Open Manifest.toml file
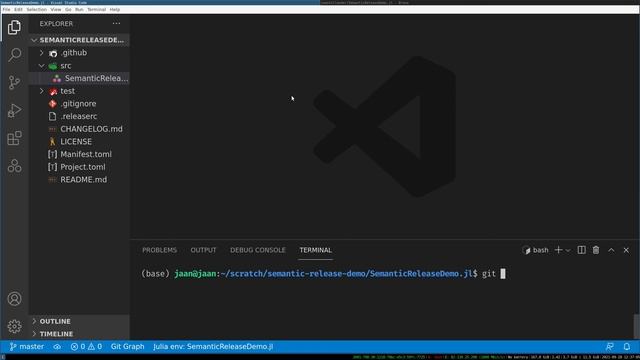The image size is (640, 360). [79, 154]
